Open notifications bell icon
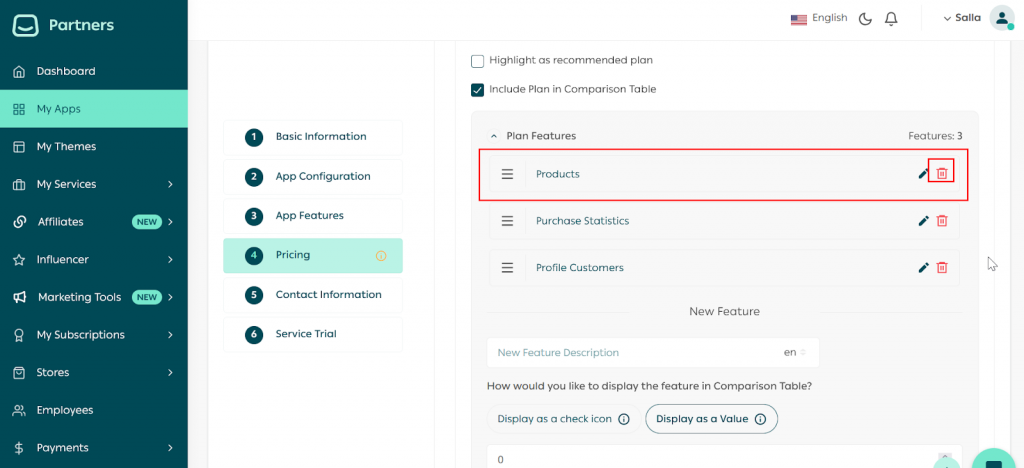 coord(891,19)
